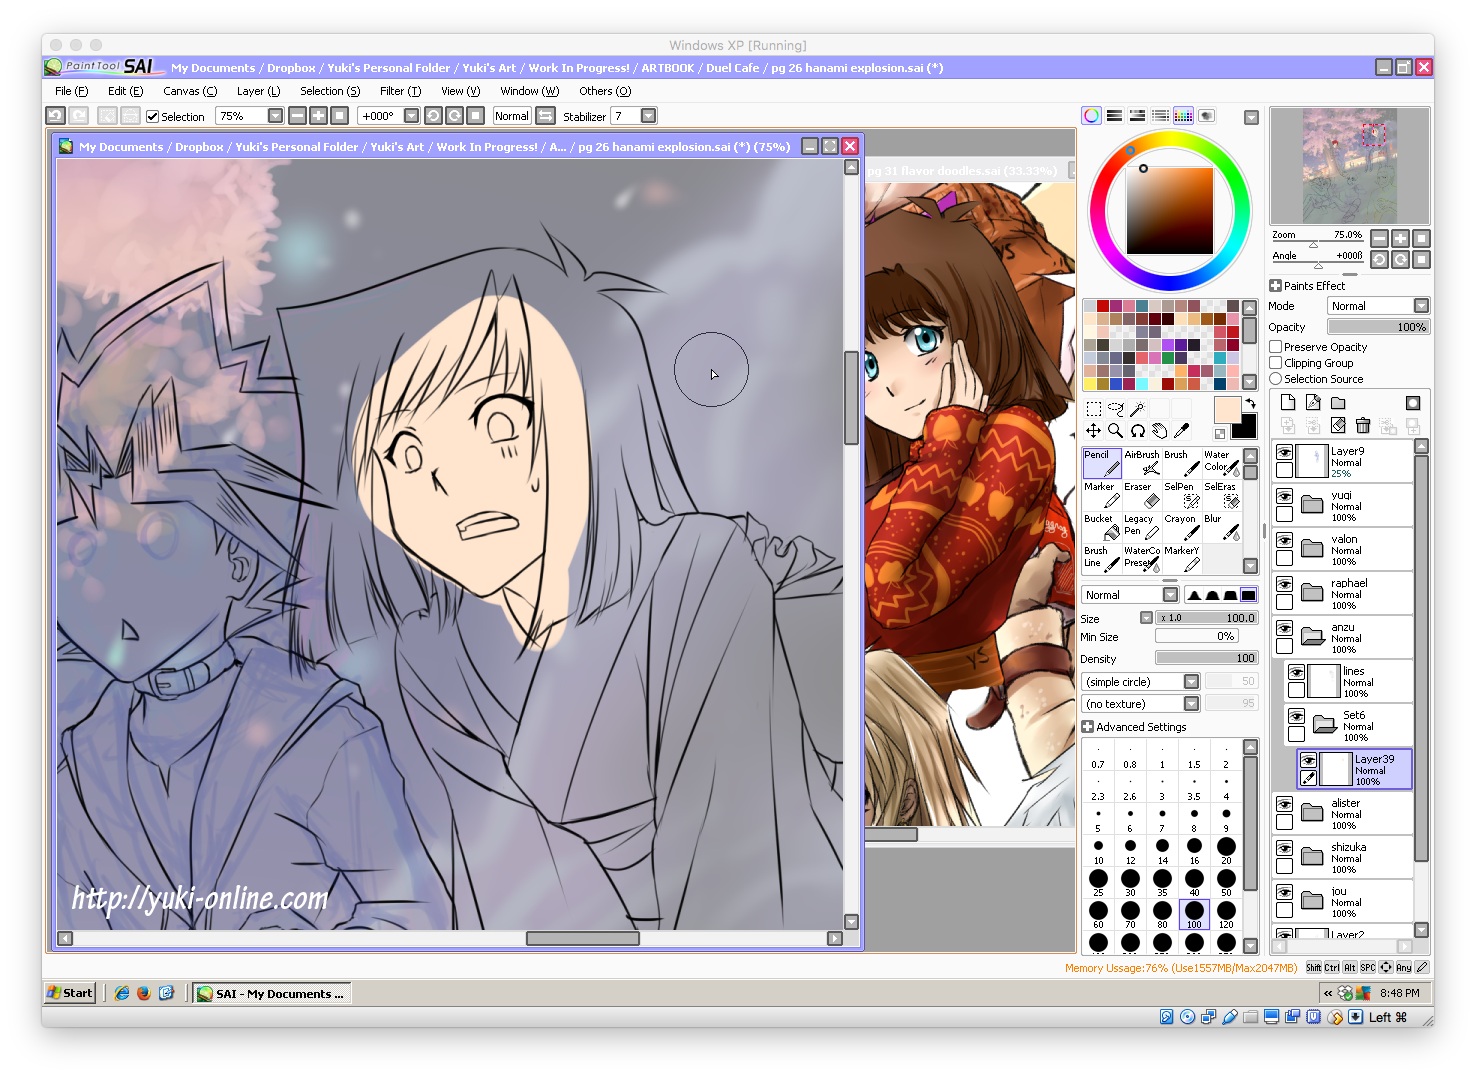Select the SelPen selection pen tool

[x=1181, y=494]
